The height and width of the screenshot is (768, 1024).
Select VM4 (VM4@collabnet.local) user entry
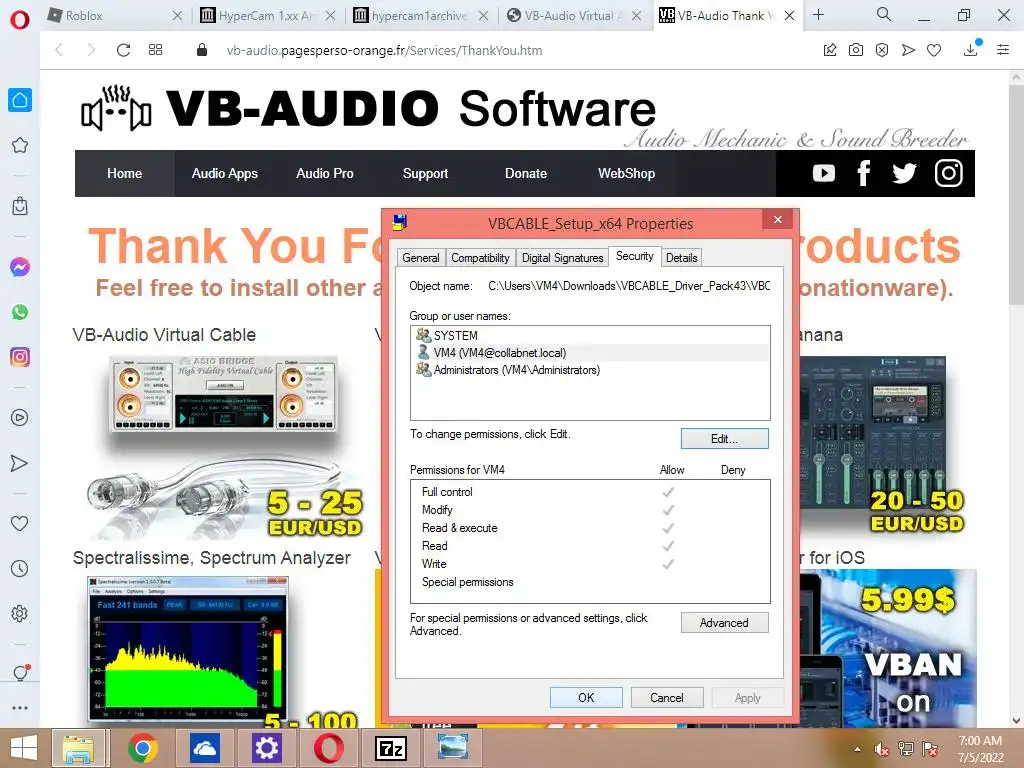590,353
